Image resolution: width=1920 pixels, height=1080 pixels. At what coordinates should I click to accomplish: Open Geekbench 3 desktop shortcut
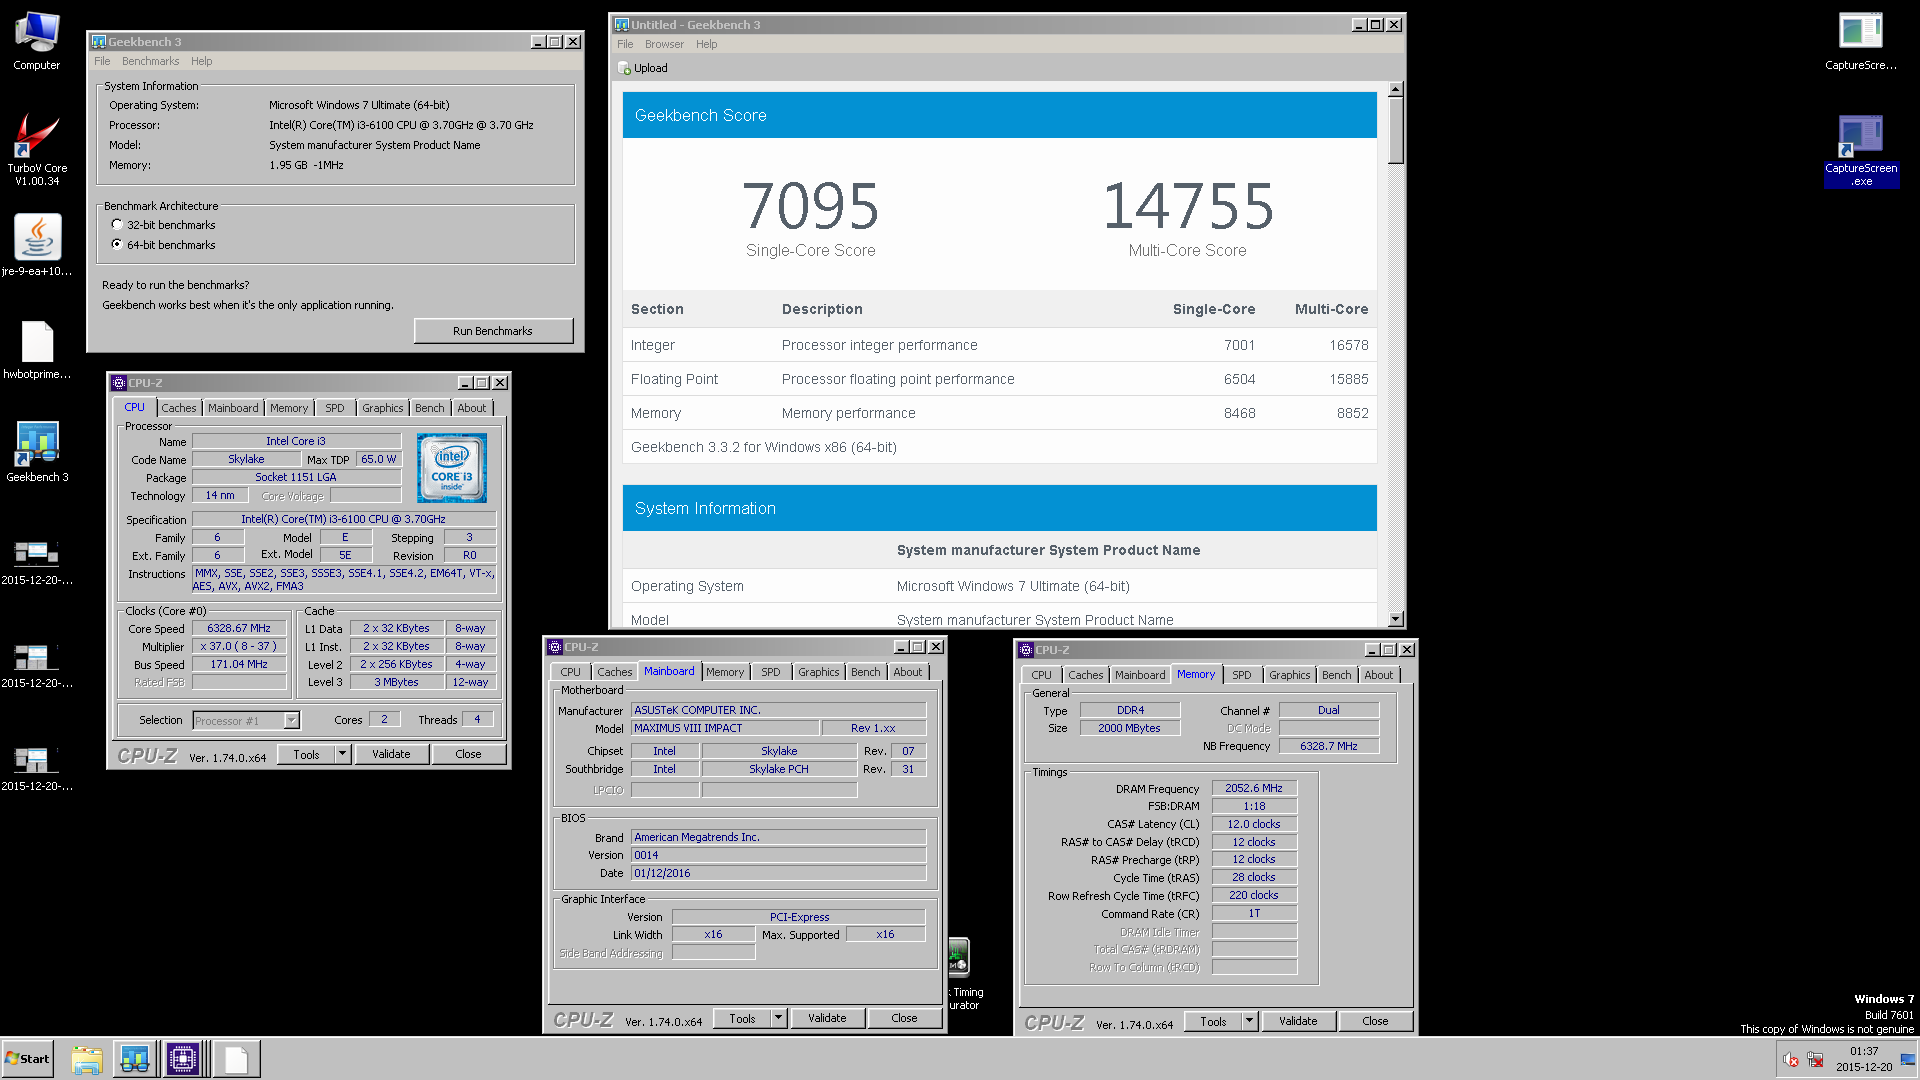click(x=37, y=452)
